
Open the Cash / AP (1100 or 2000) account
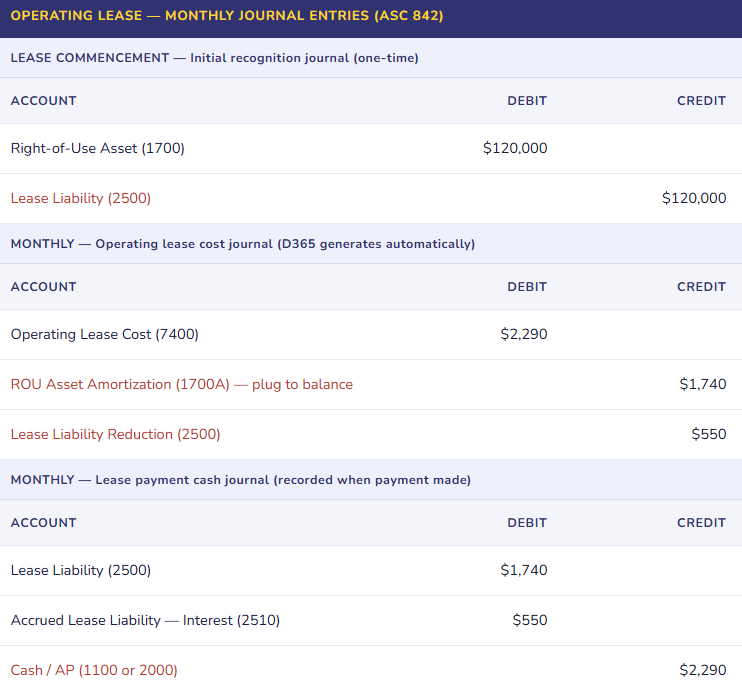pos(94,670)
